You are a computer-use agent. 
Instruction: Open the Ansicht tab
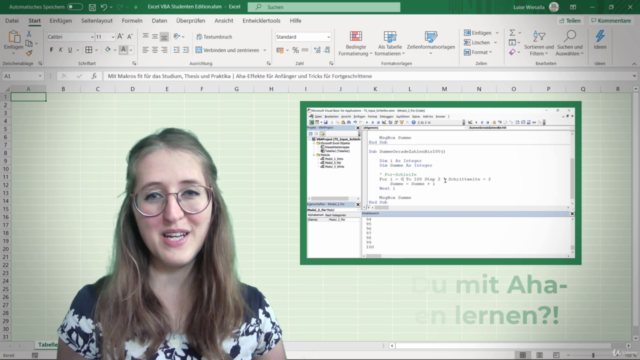pyautogui.click(x=224, y=20)
